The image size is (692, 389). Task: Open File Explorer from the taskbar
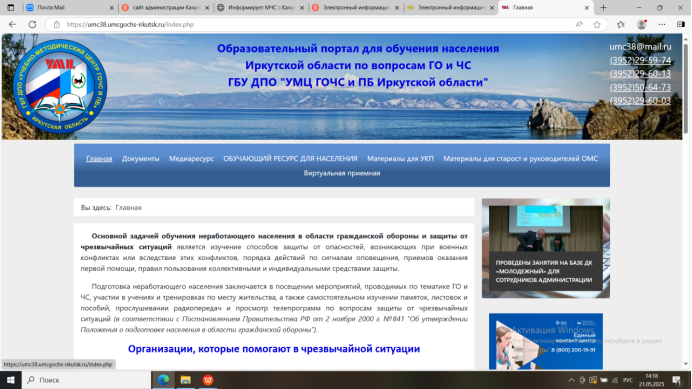185,380
